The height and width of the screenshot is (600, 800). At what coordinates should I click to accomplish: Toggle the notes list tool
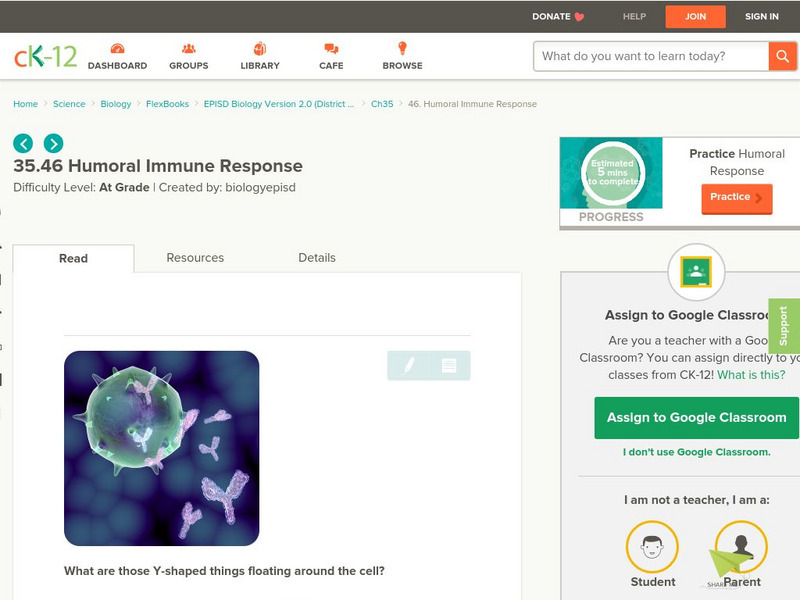tap(449, 366)
